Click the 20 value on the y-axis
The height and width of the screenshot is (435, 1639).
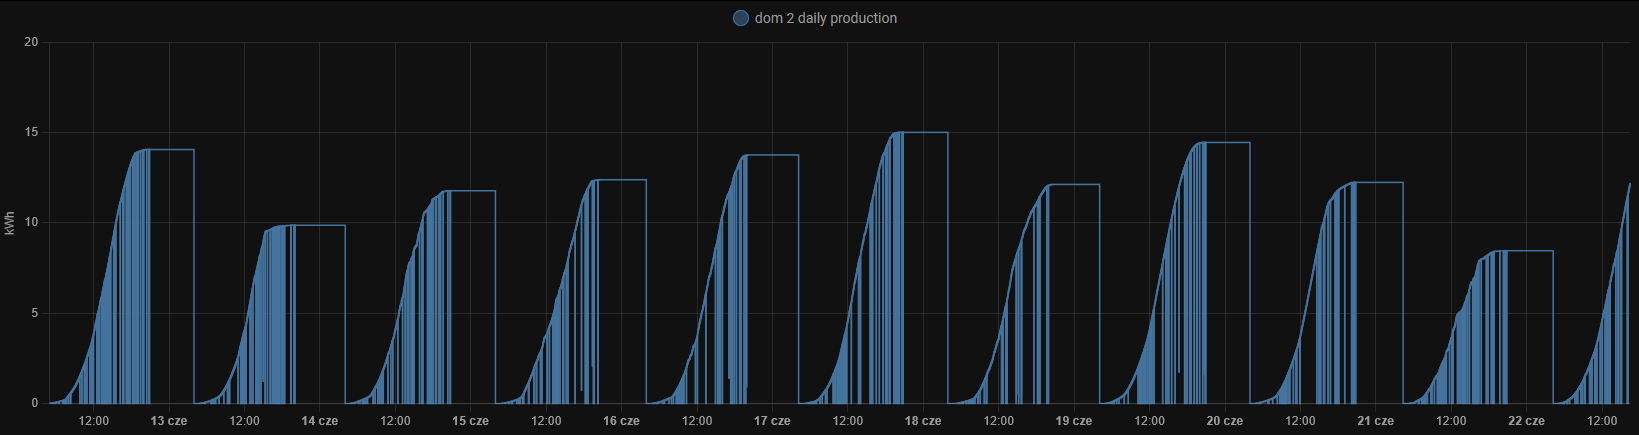click(x=32, y=42)
